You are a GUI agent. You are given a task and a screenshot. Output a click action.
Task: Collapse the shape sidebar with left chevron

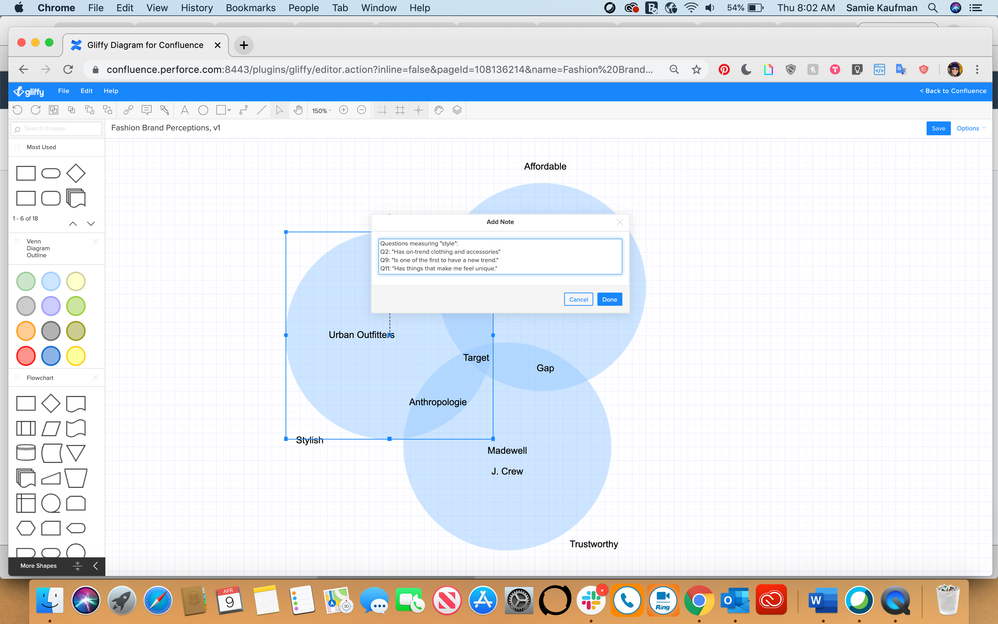pos(95,565)
